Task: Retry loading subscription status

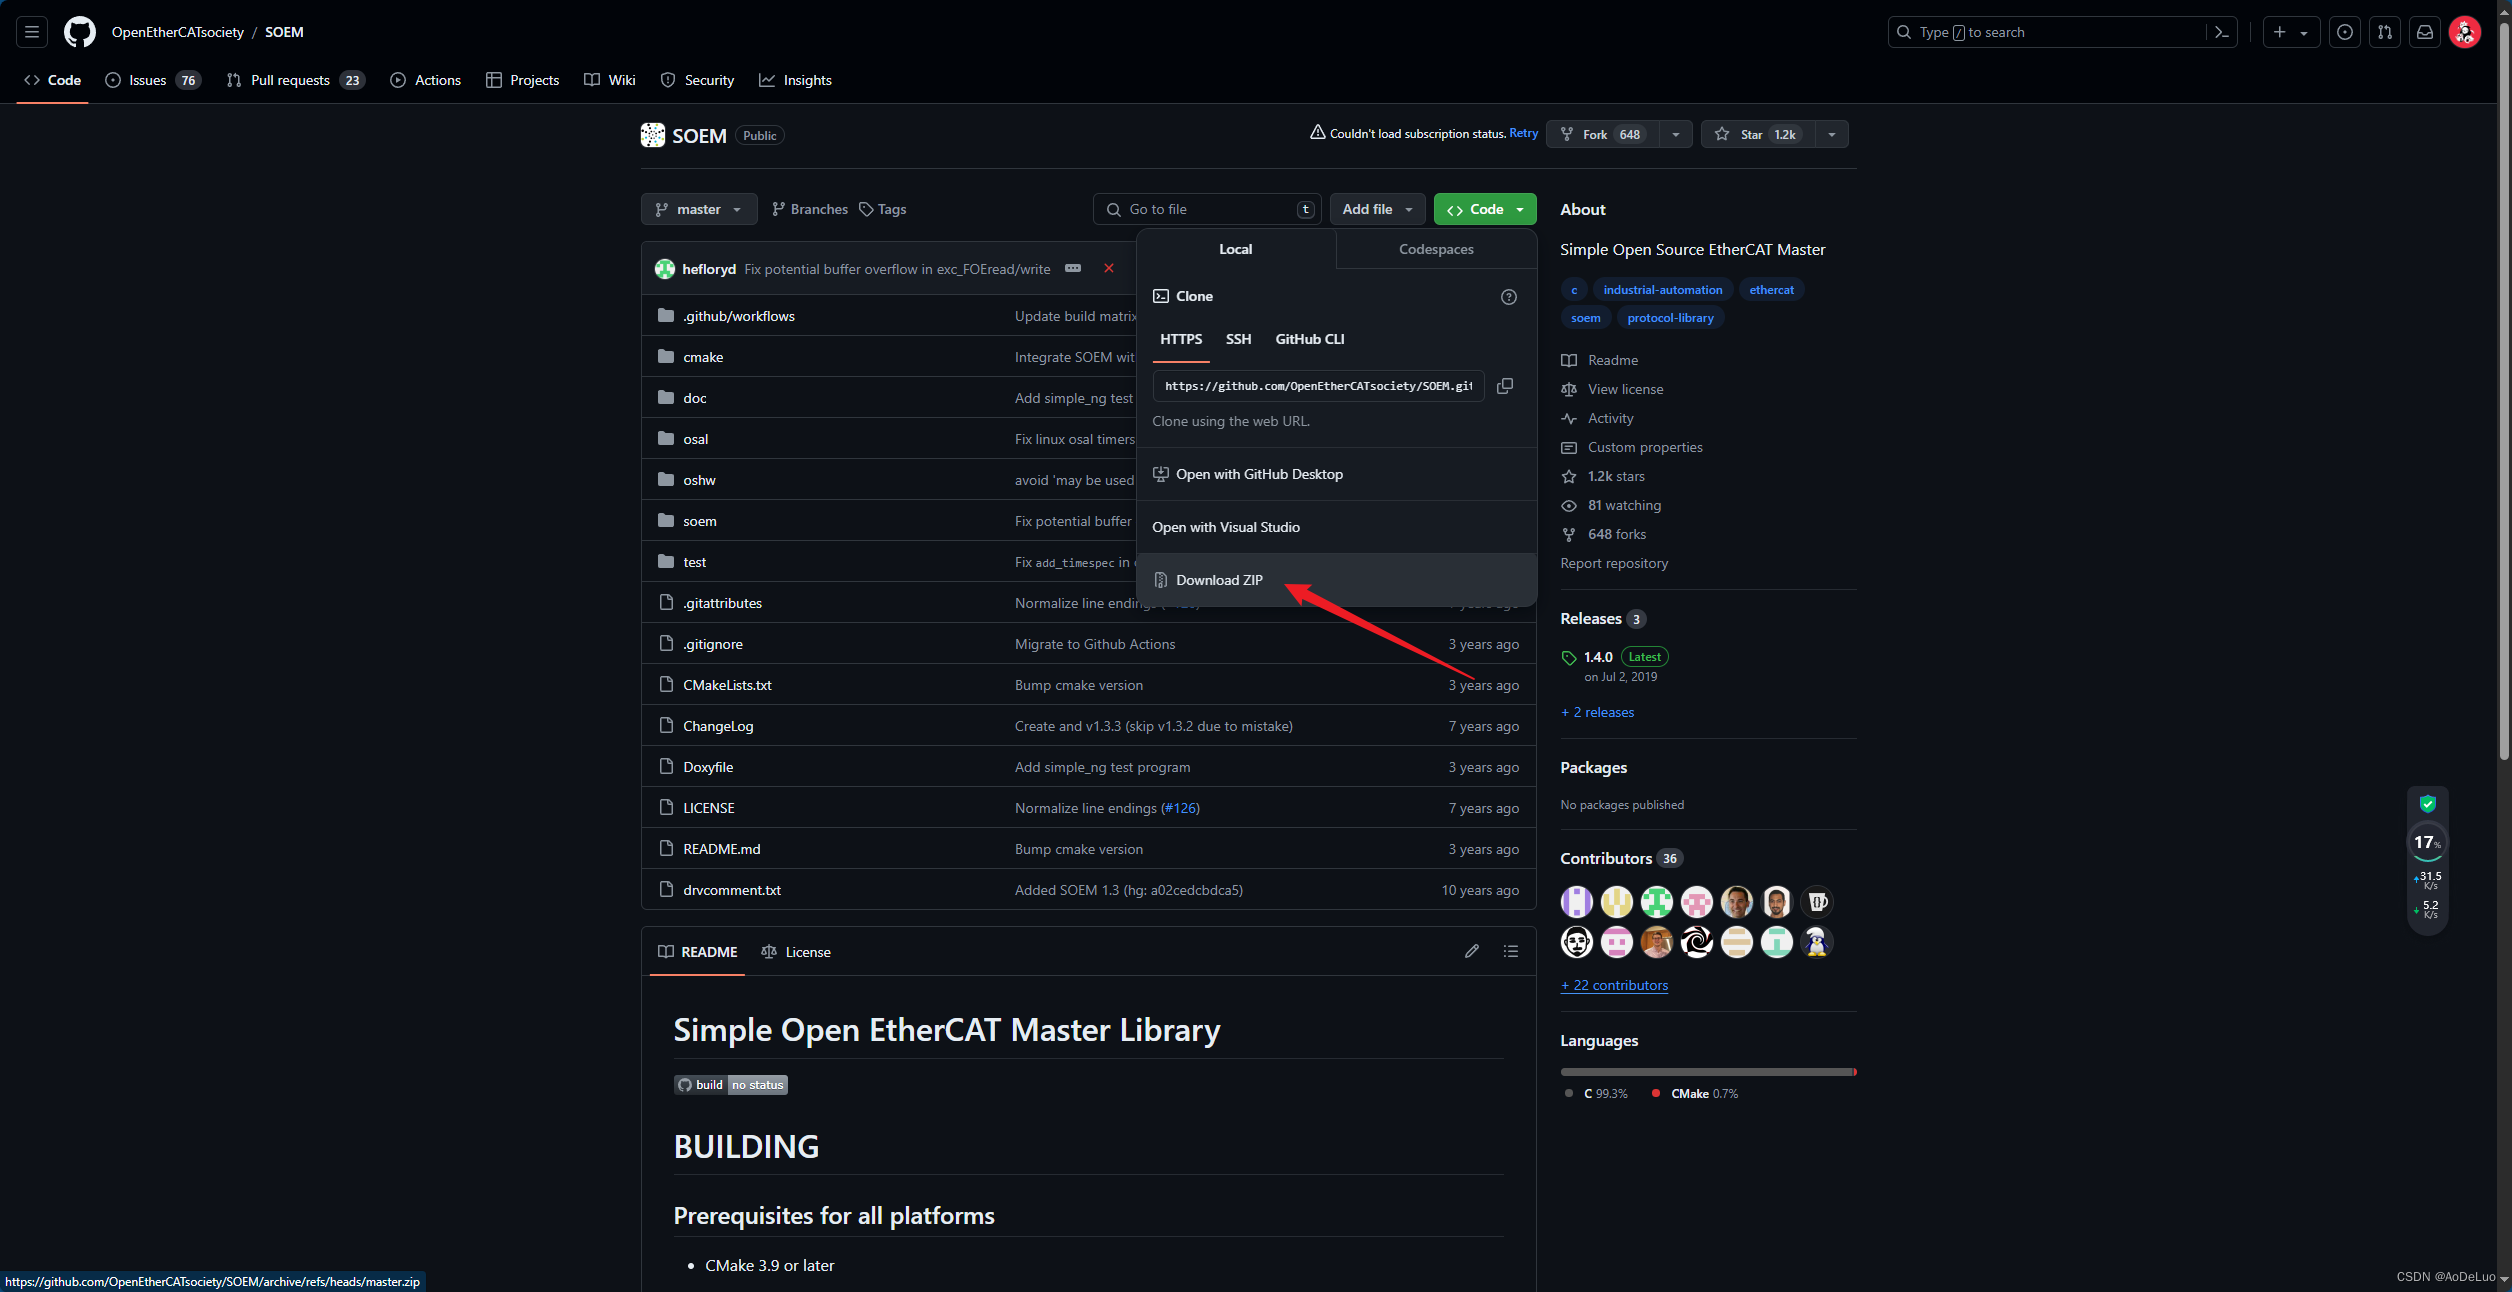Action: click(1524, 133)
